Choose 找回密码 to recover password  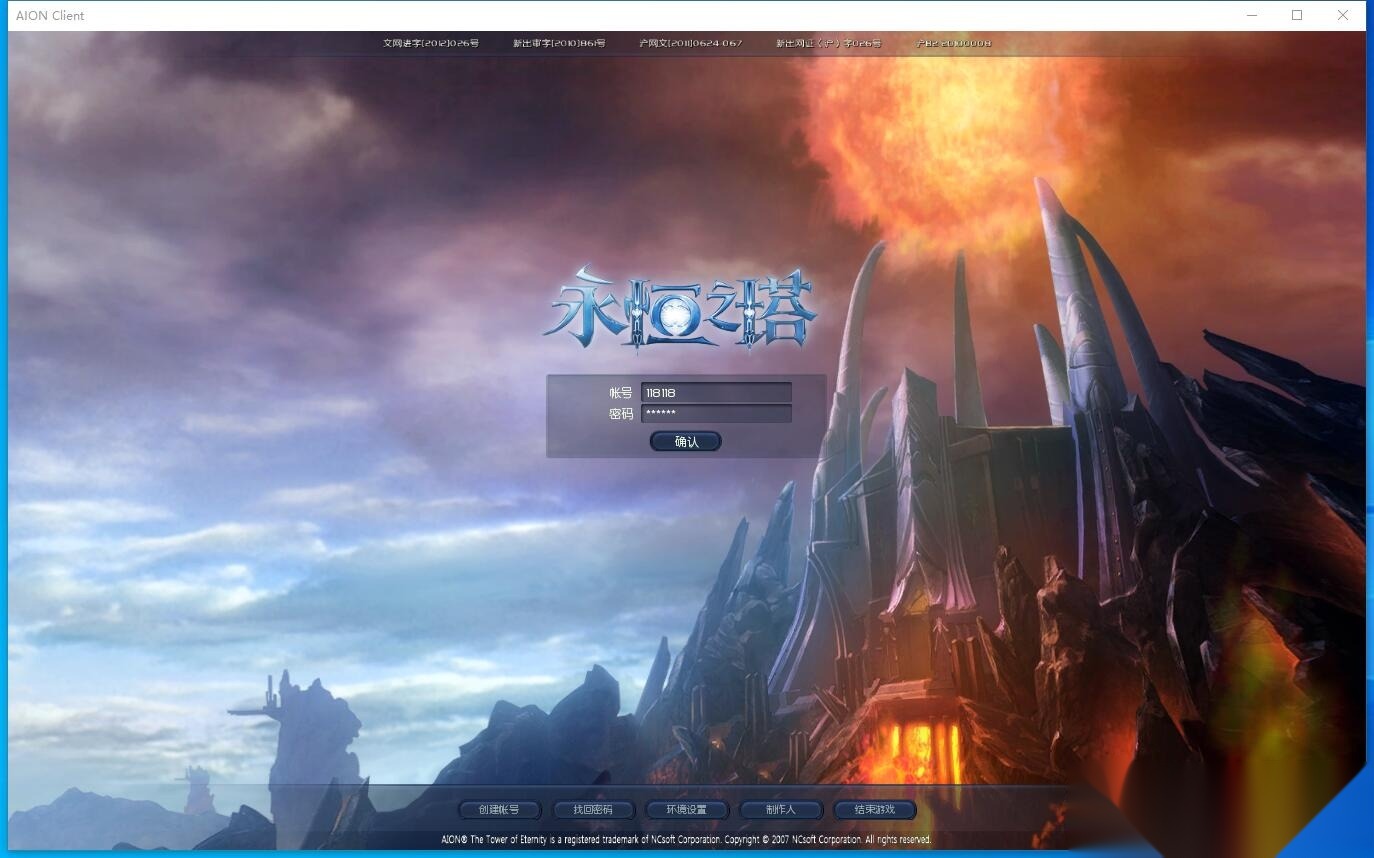[593, 809]
